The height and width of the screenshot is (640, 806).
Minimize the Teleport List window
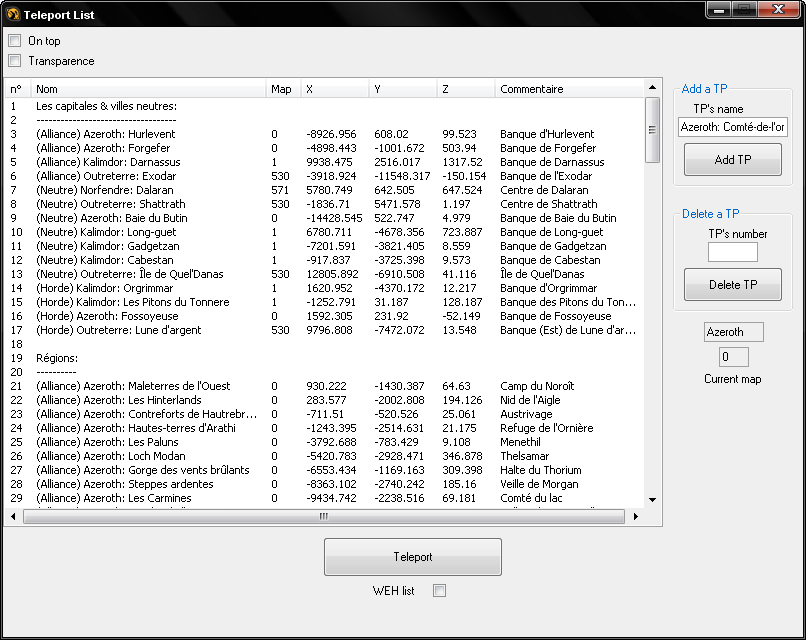tap(719, 10)
